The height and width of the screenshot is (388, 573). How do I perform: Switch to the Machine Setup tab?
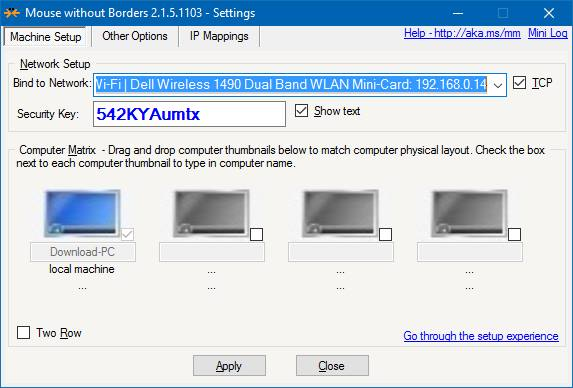coord(46,37)
